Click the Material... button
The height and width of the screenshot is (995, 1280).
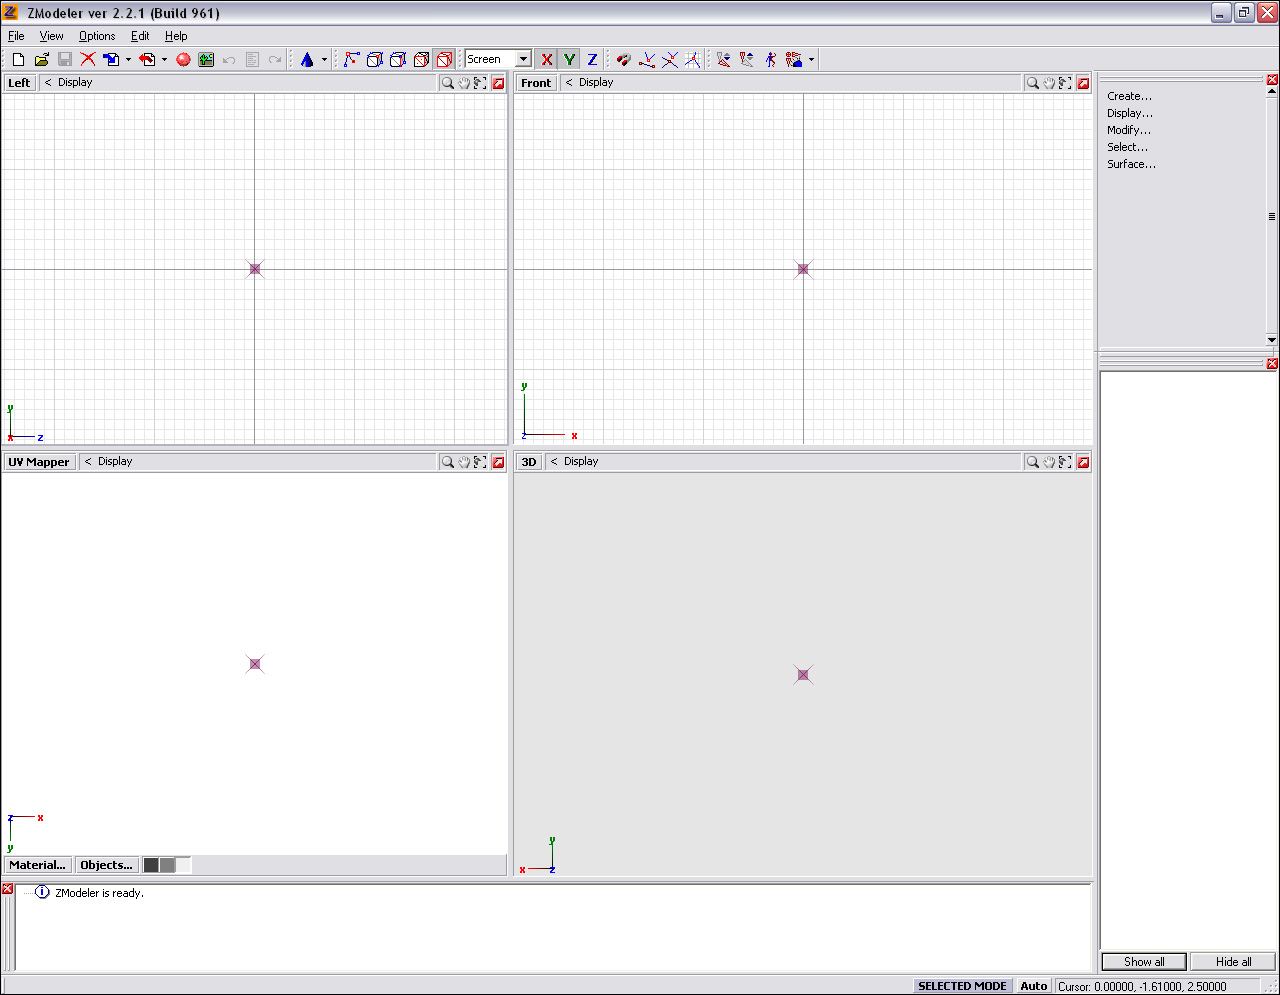pyautogui.click(x=38, y=865)
